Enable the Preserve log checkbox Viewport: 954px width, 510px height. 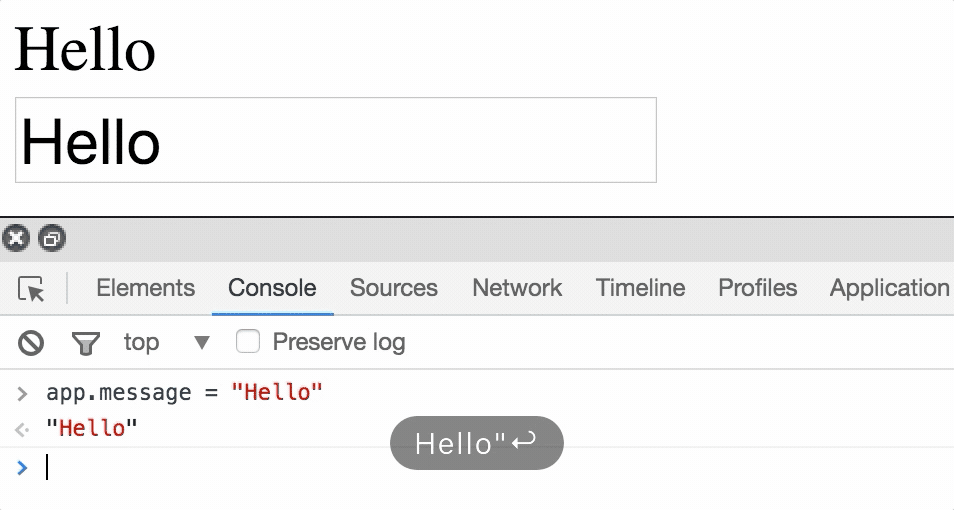(x=247, y=342)
